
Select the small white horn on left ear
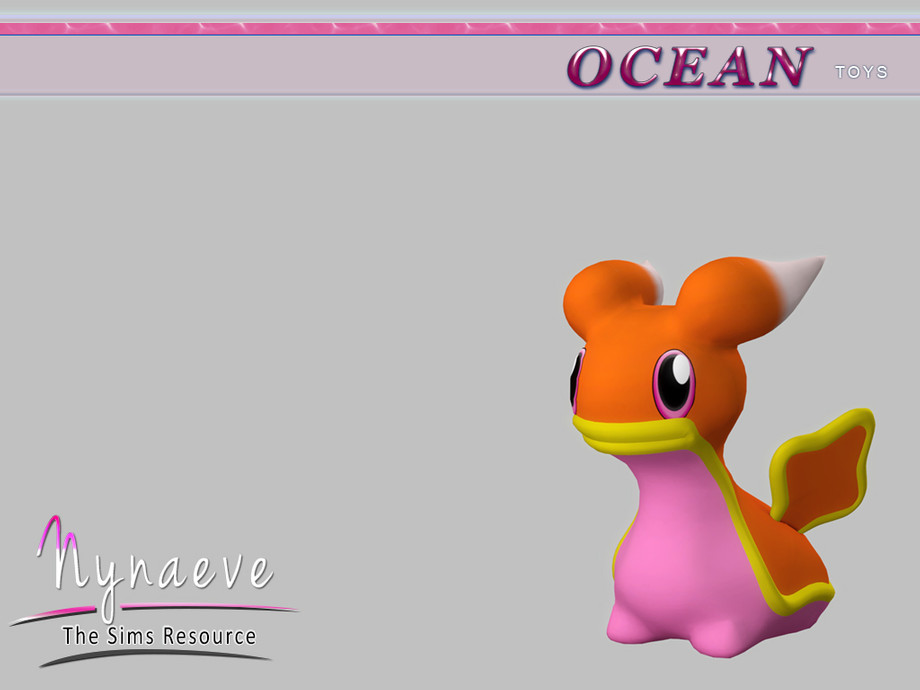pyautogui.click(x=653, y=278)
